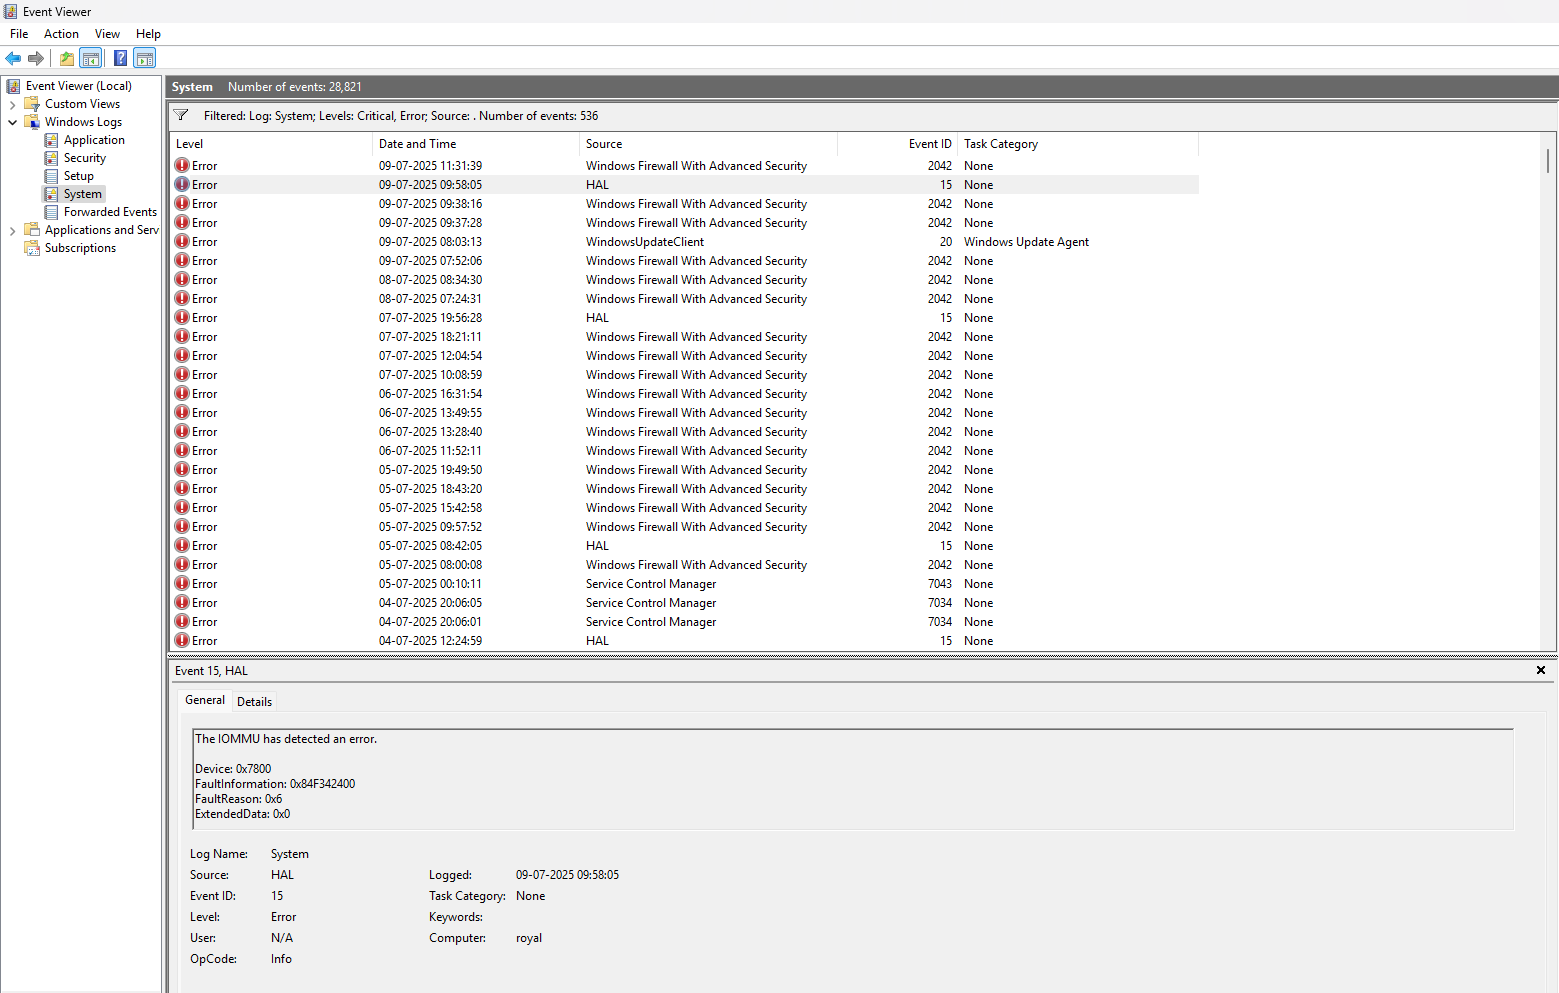The image size is (1559, 993).
Task: Open Help via the question mark icon
Action: point(120,58)
